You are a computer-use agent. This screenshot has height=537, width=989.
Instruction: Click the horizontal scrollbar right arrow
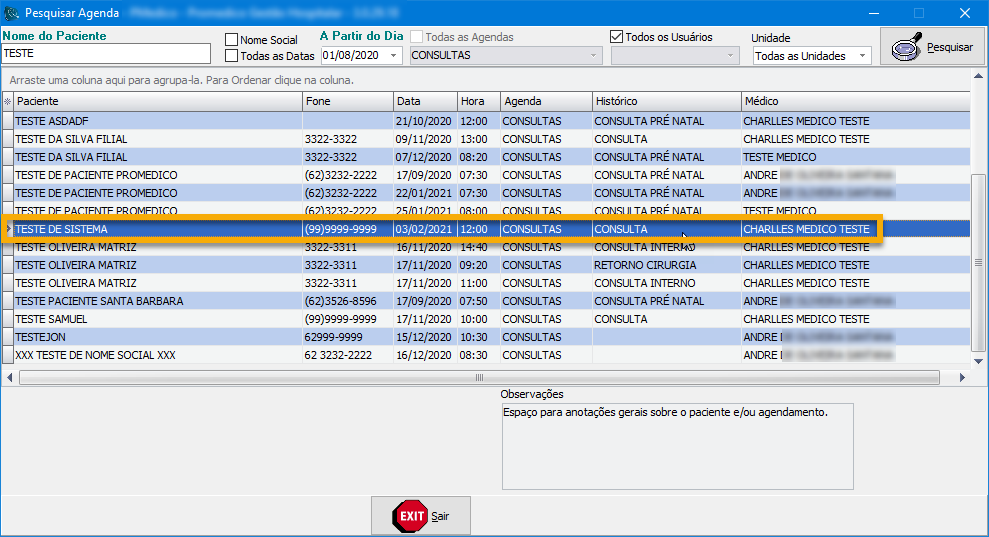pyautogui.click(x=963, y=377)
